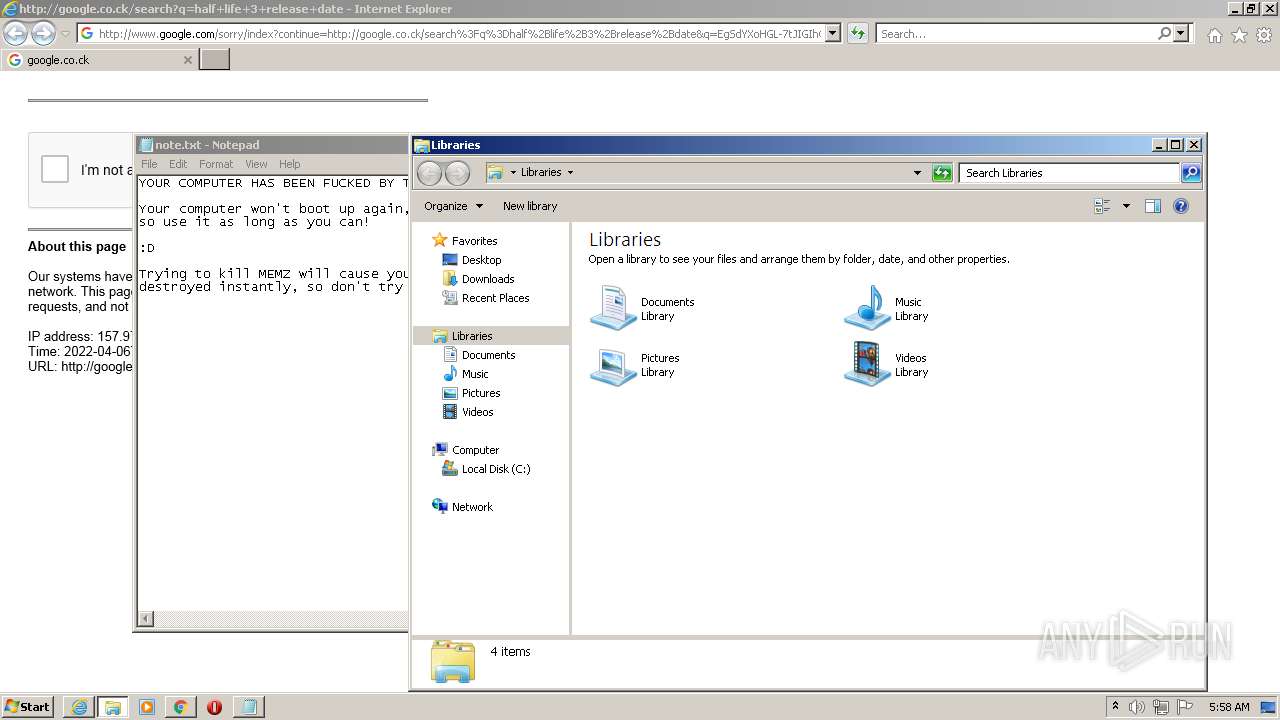Image resolution: width=1280 pixels, height=720 pixels.
Task: Click the IE refresh icon beside the address bar
Action: pos(857,33)
